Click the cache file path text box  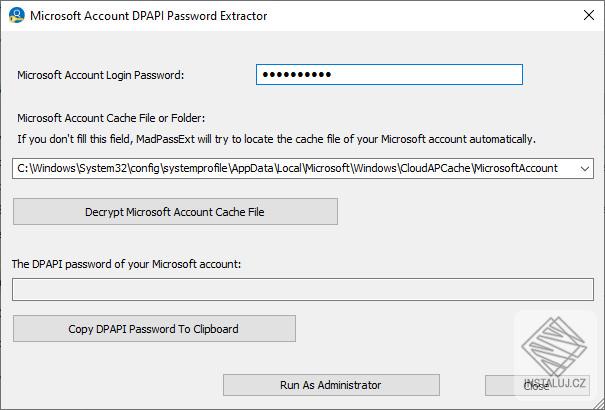(290, 169)
